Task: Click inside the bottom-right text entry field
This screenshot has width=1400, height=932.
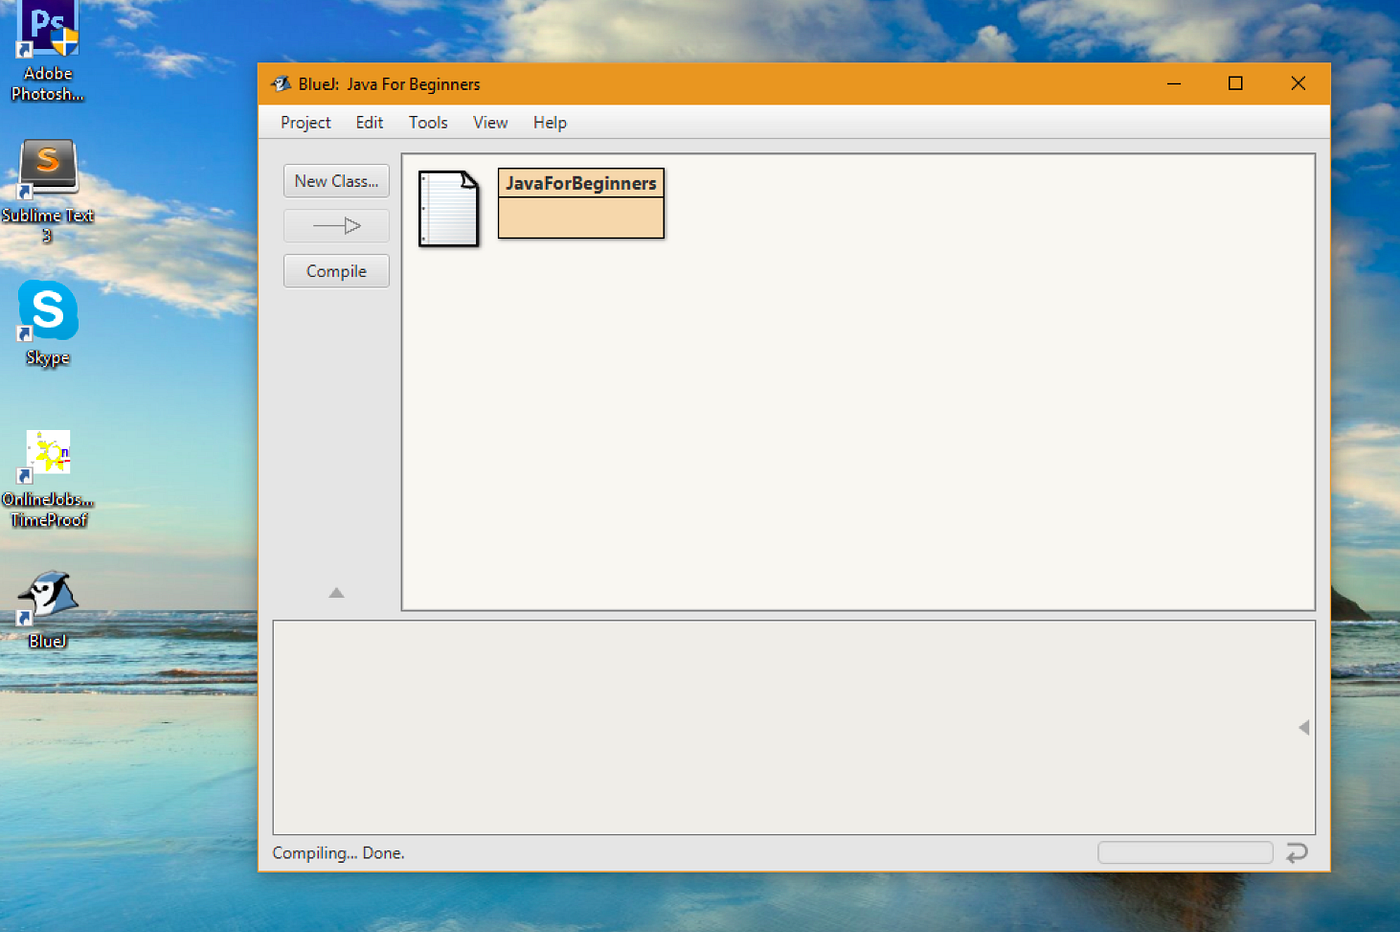Action: click(1184, 852)
